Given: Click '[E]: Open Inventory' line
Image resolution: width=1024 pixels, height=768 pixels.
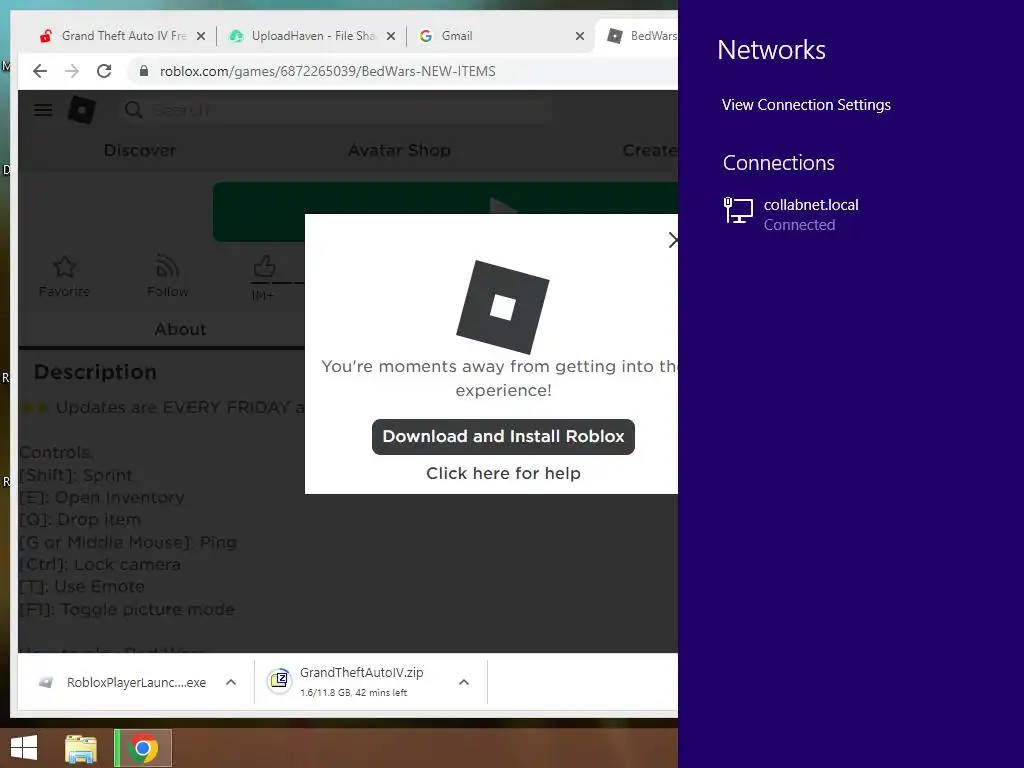Looking at the screenshot, I should coord(102,497).
